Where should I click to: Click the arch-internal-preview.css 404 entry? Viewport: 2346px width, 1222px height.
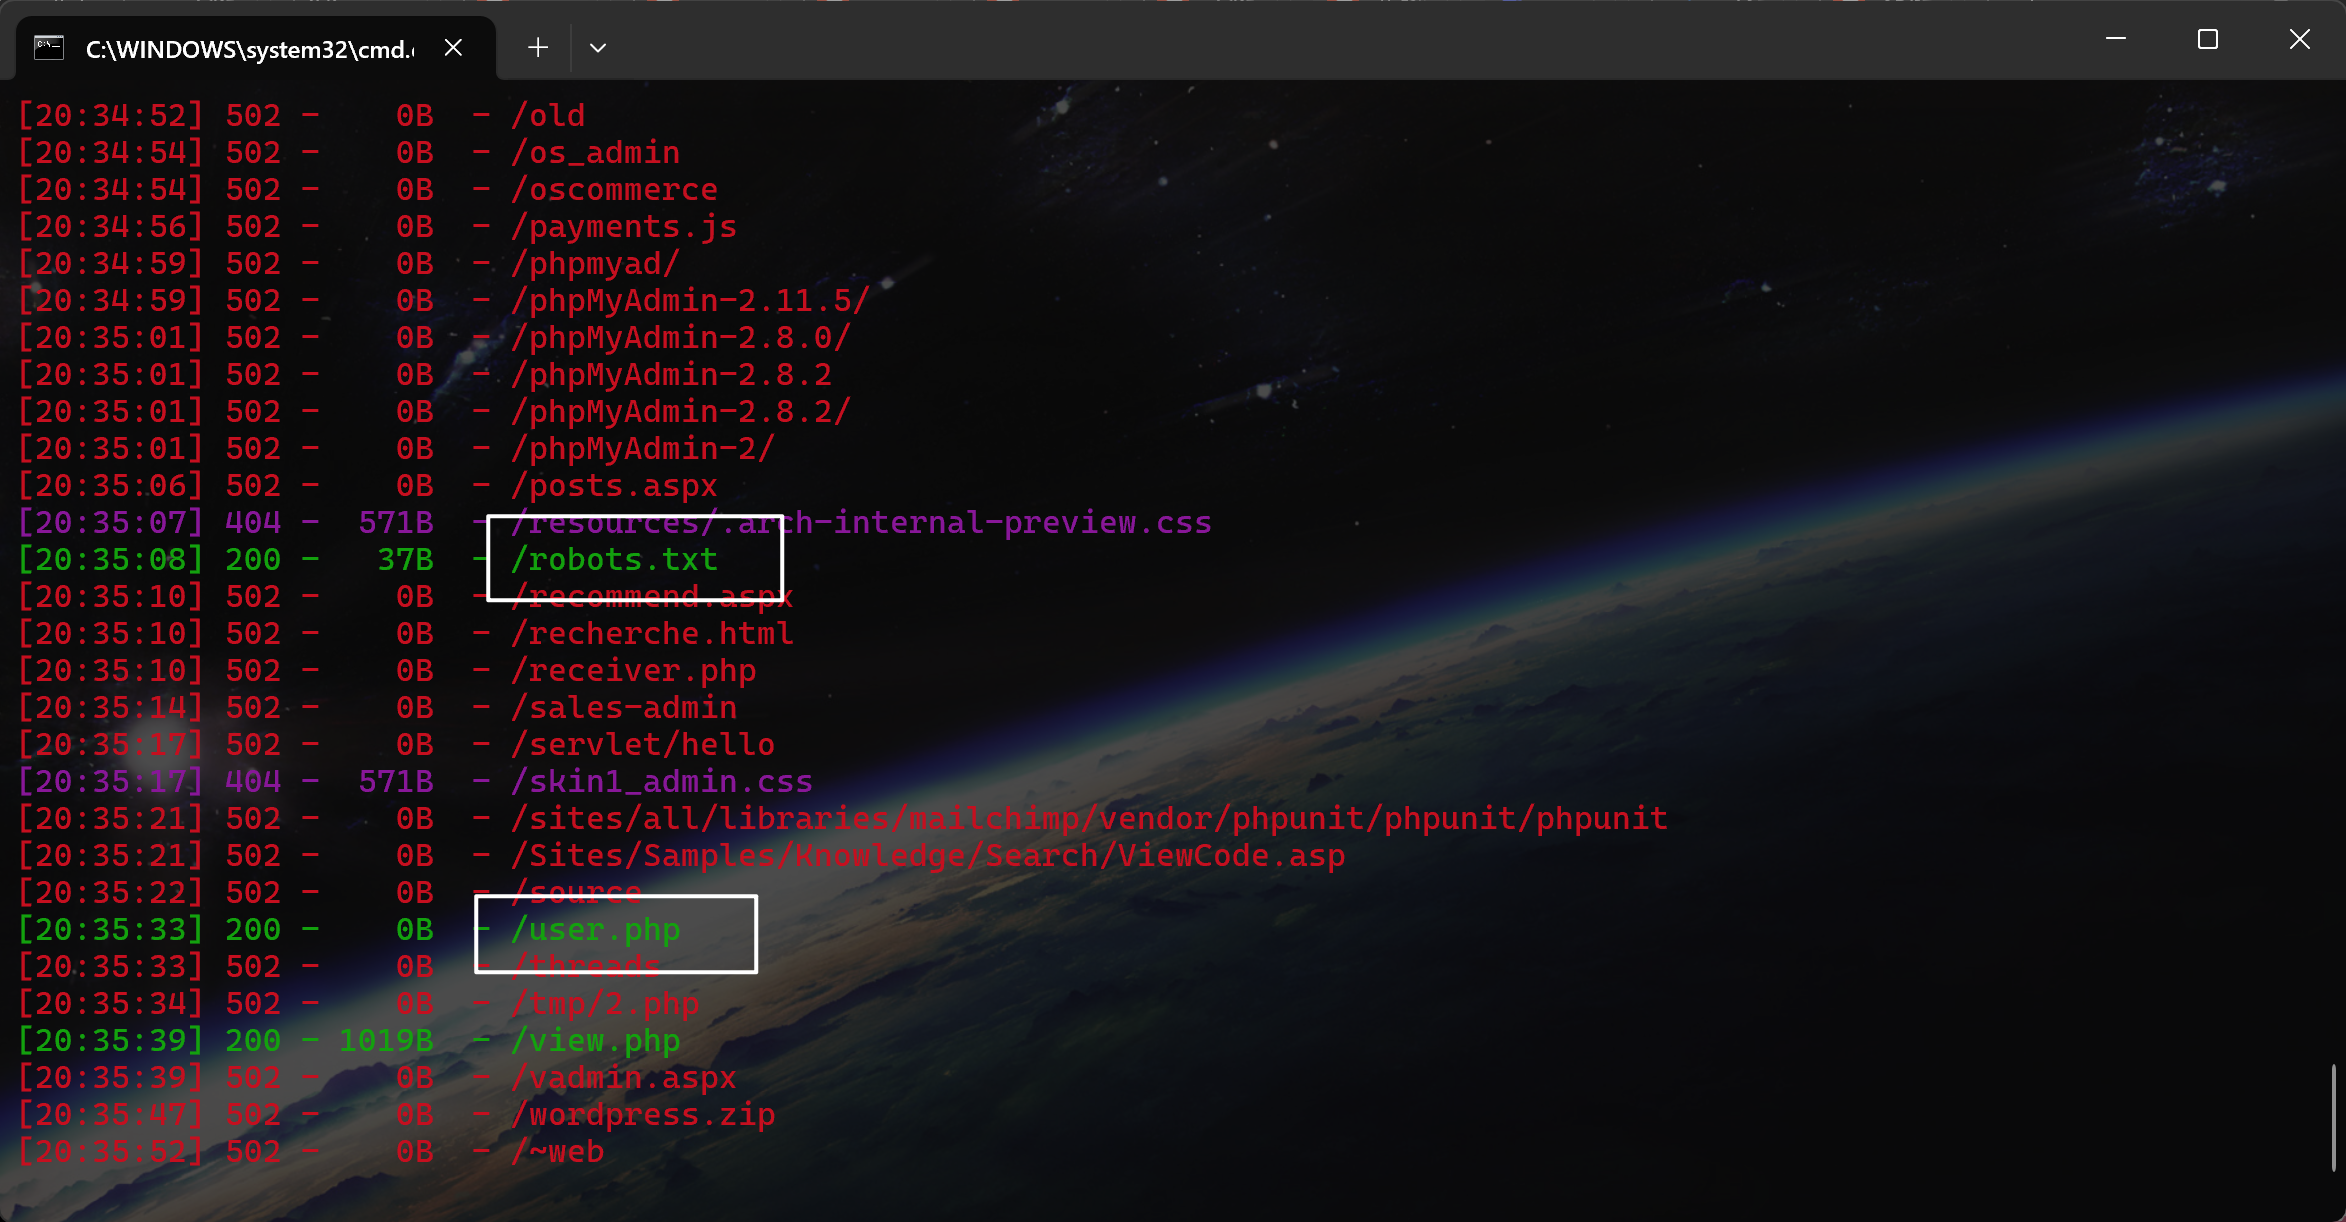pyautogui.click(x=860, y=523)
